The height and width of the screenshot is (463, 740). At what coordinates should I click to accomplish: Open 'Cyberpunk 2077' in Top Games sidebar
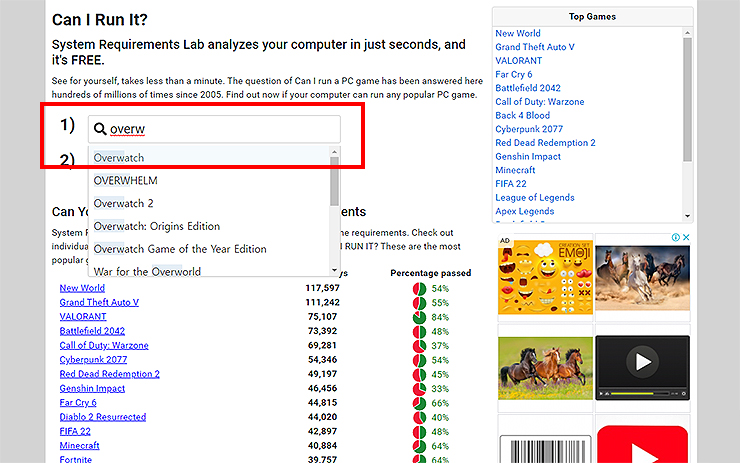click(x=529, y=129)
